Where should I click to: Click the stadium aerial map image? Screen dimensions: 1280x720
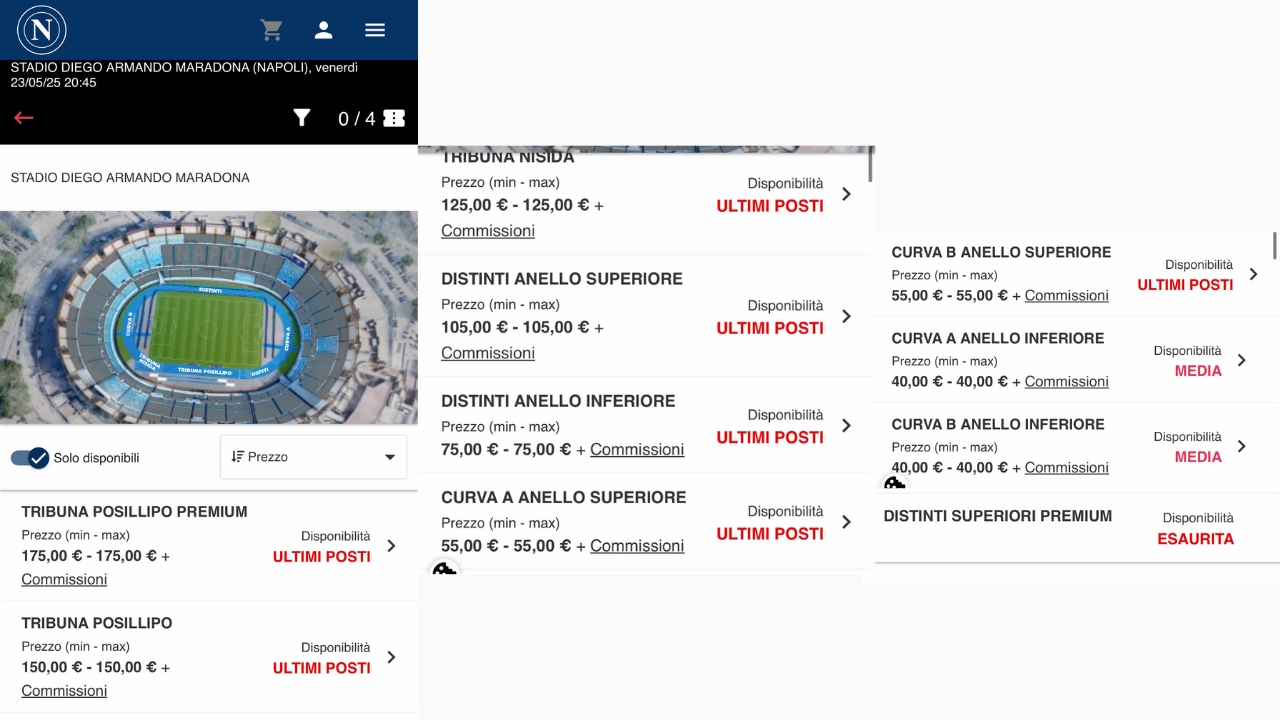tap(209, 317)
